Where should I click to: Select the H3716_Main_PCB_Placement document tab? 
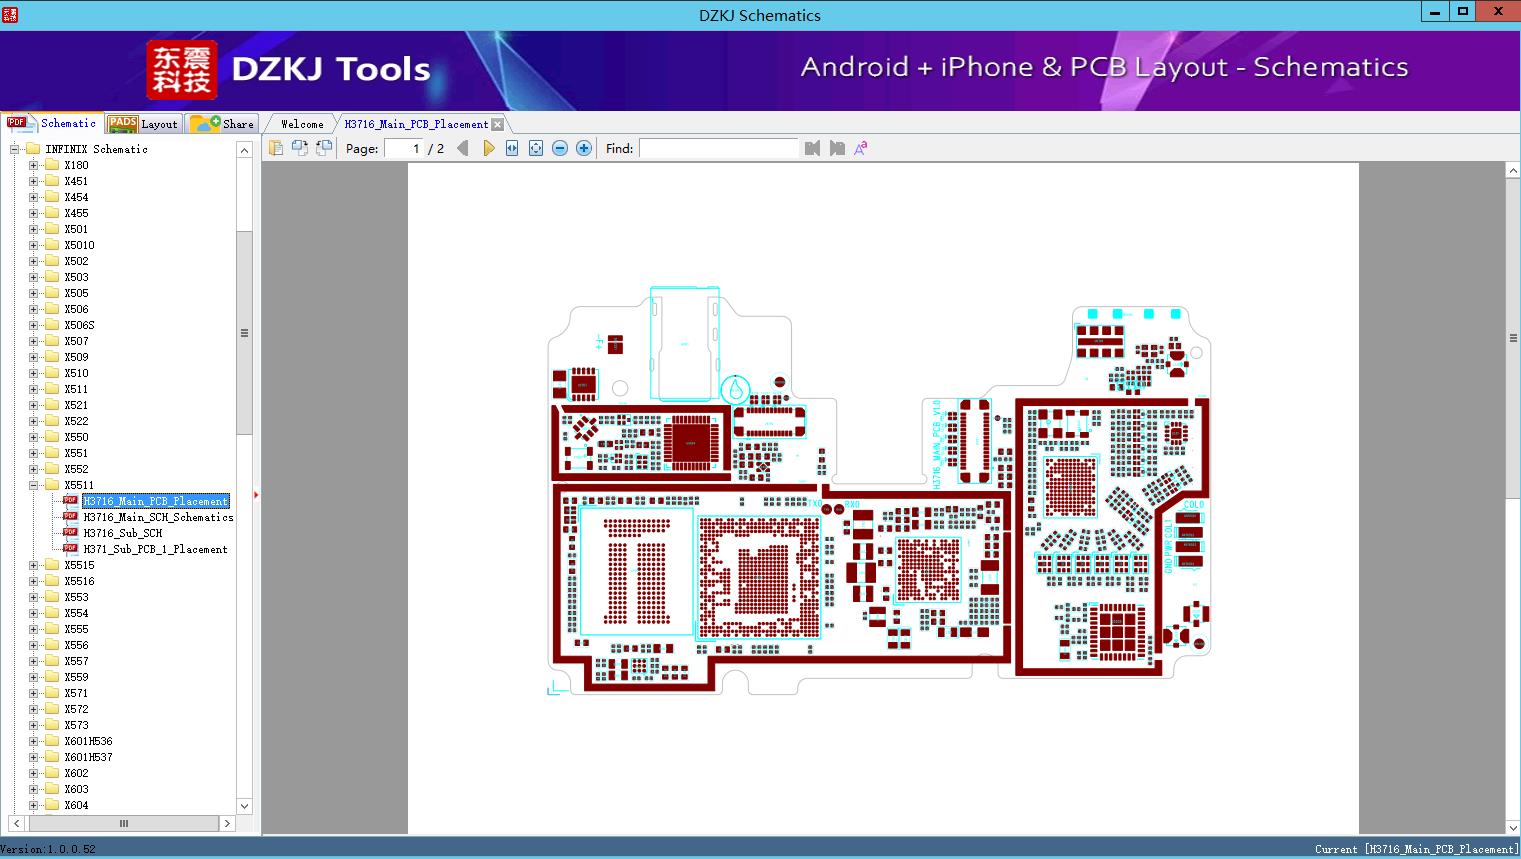tap(416, 124)
